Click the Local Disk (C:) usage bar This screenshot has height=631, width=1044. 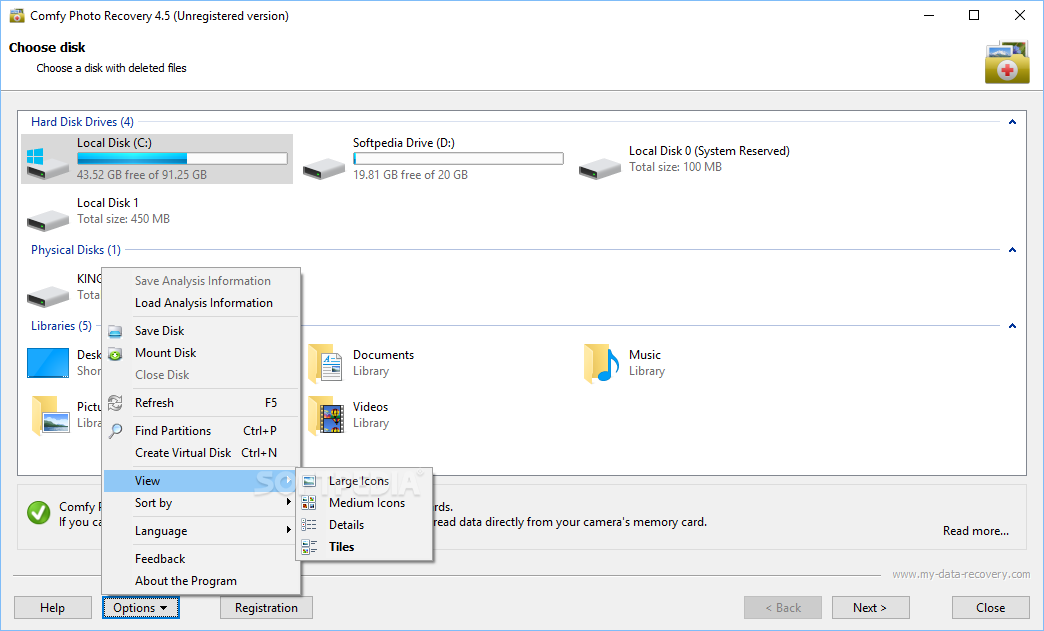pos(182,158)
